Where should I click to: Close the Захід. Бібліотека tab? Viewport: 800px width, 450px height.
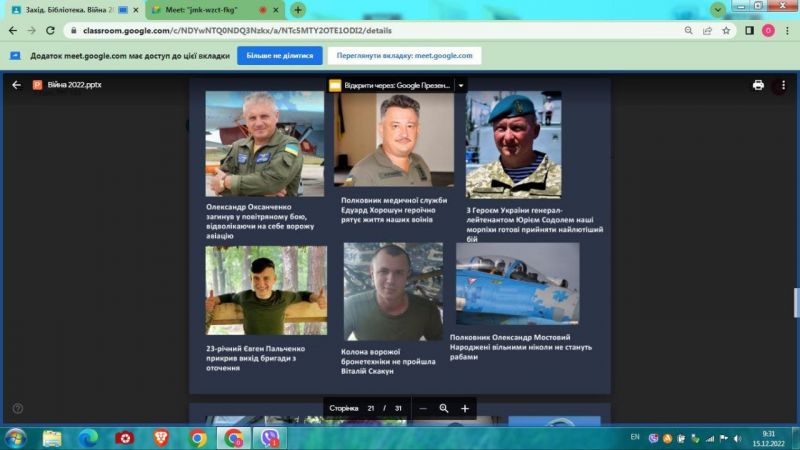pos(136,10)
